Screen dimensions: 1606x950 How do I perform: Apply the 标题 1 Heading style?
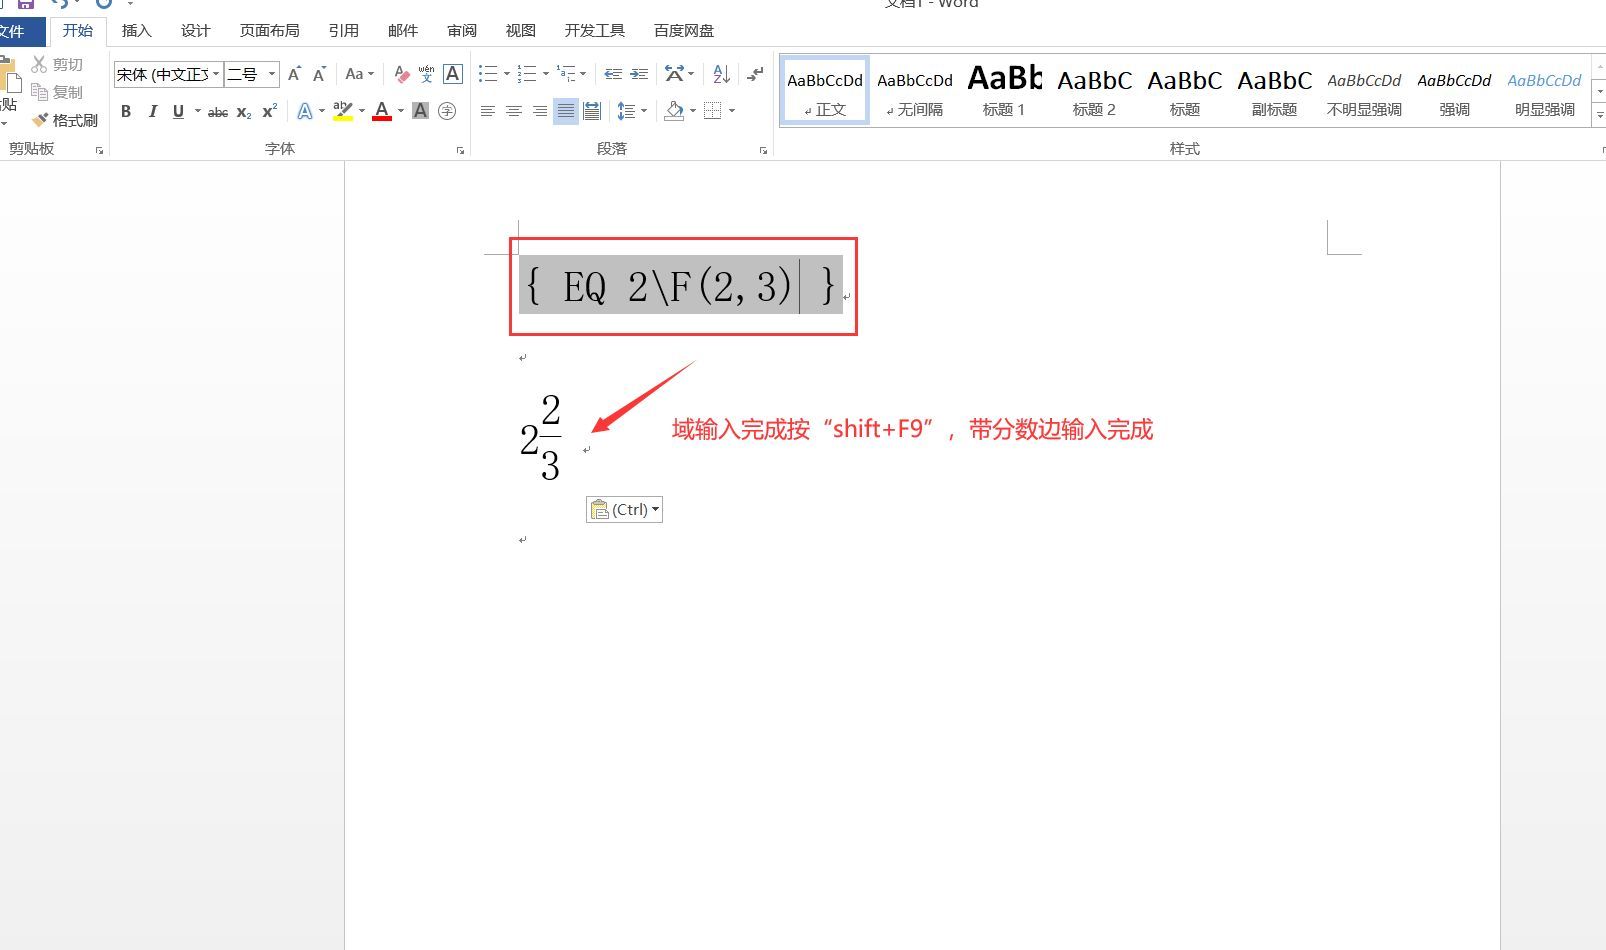click(x=1004, y=92)
